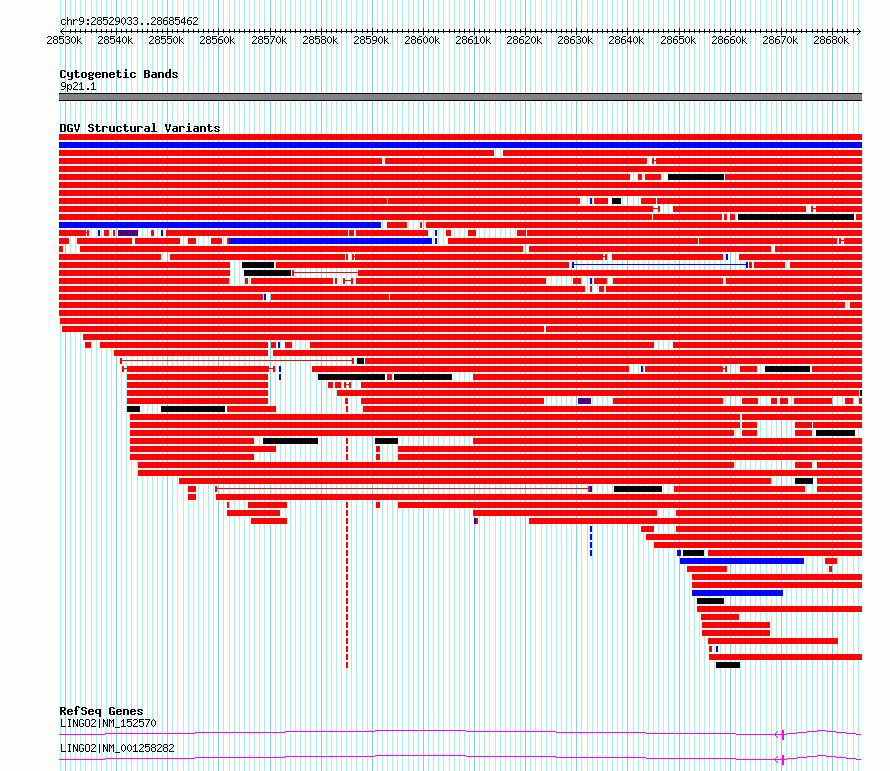Select the 28570k ruler position label
The image size is (890, 771).
(269, 40)
